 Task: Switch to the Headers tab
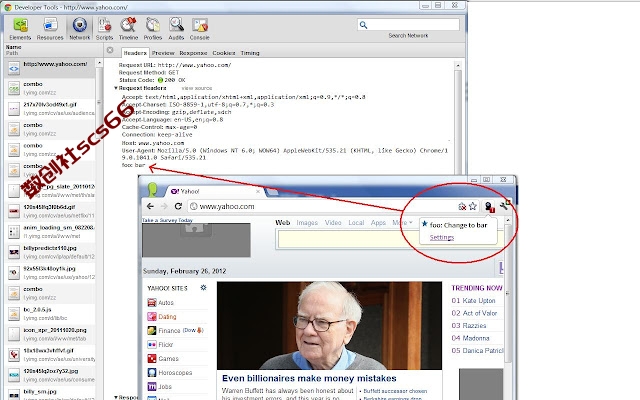[x=135, y=53]
